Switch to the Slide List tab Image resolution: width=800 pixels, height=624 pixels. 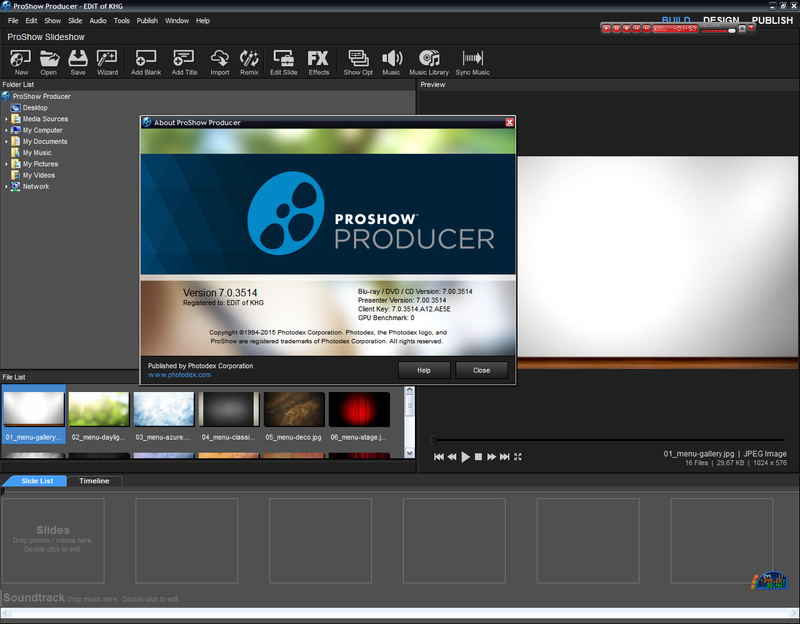[x=37, y=481]
